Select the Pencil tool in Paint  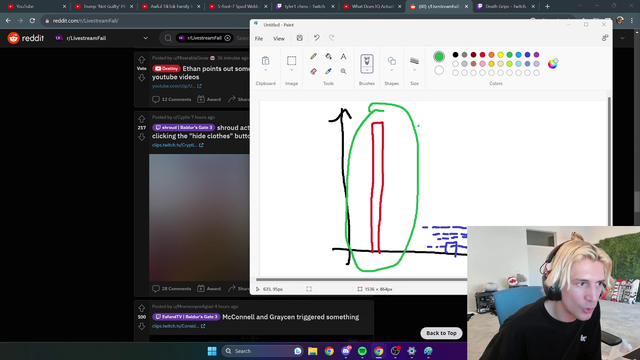coord(313,56)
